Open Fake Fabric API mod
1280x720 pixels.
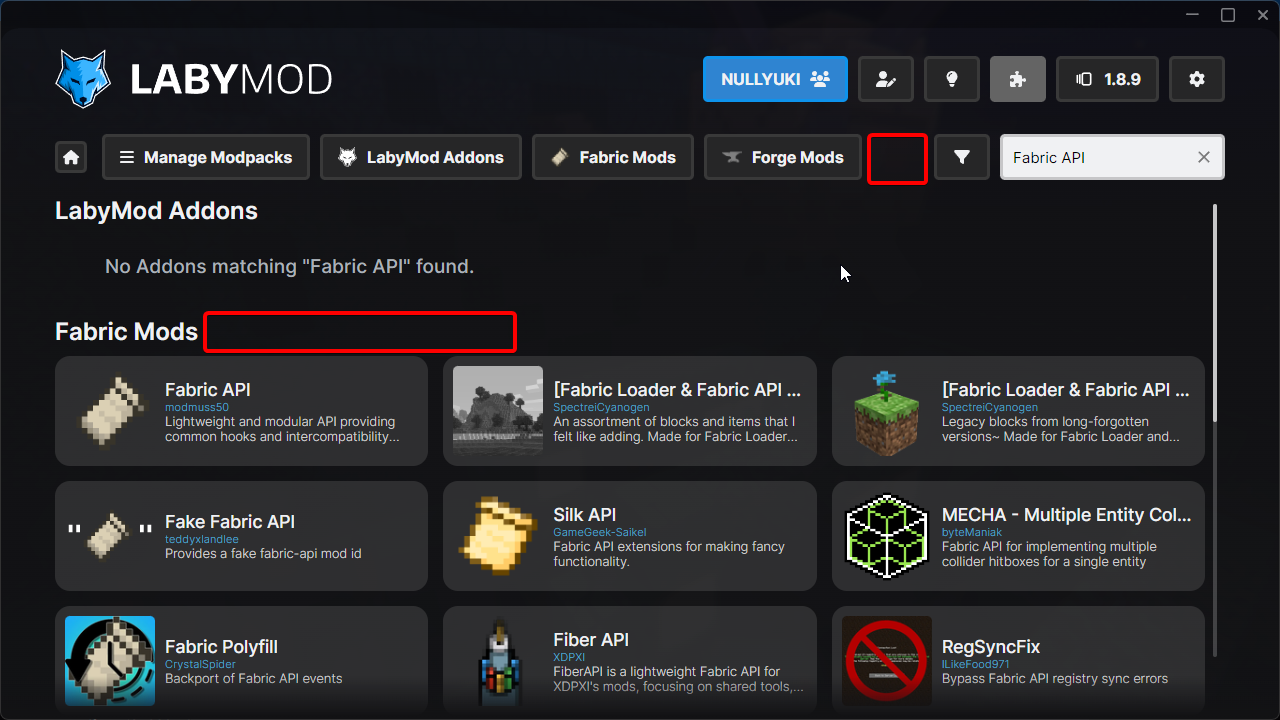pos(242,536)
